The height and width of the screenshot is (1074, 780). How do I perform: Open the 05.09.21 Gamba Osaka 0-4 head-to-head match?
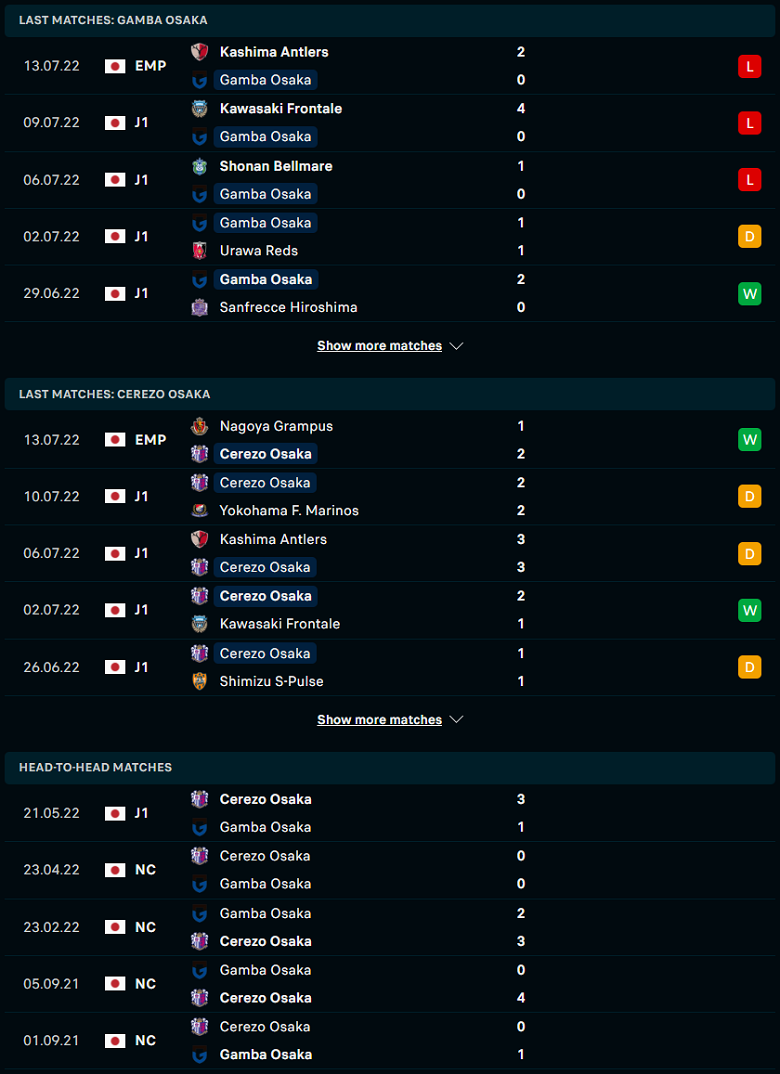pyautogui.click(x=390, y=984)
